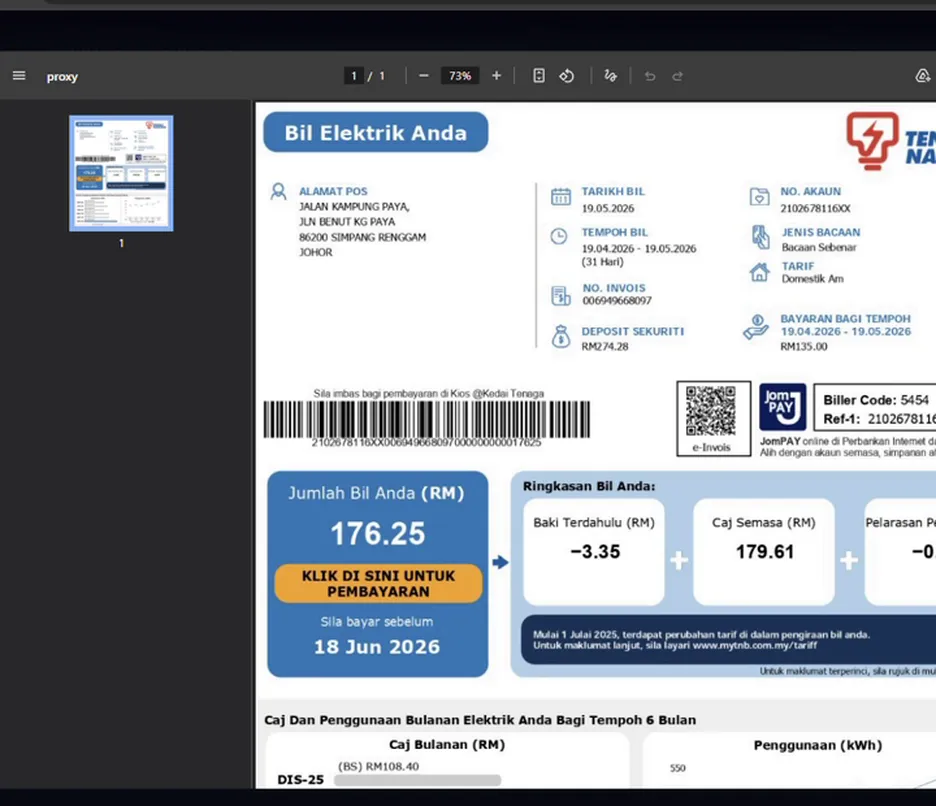This screenshot has width=936, height=806.
Task: Click the Caj Bulanan (RM) heading
Action: 447,745
